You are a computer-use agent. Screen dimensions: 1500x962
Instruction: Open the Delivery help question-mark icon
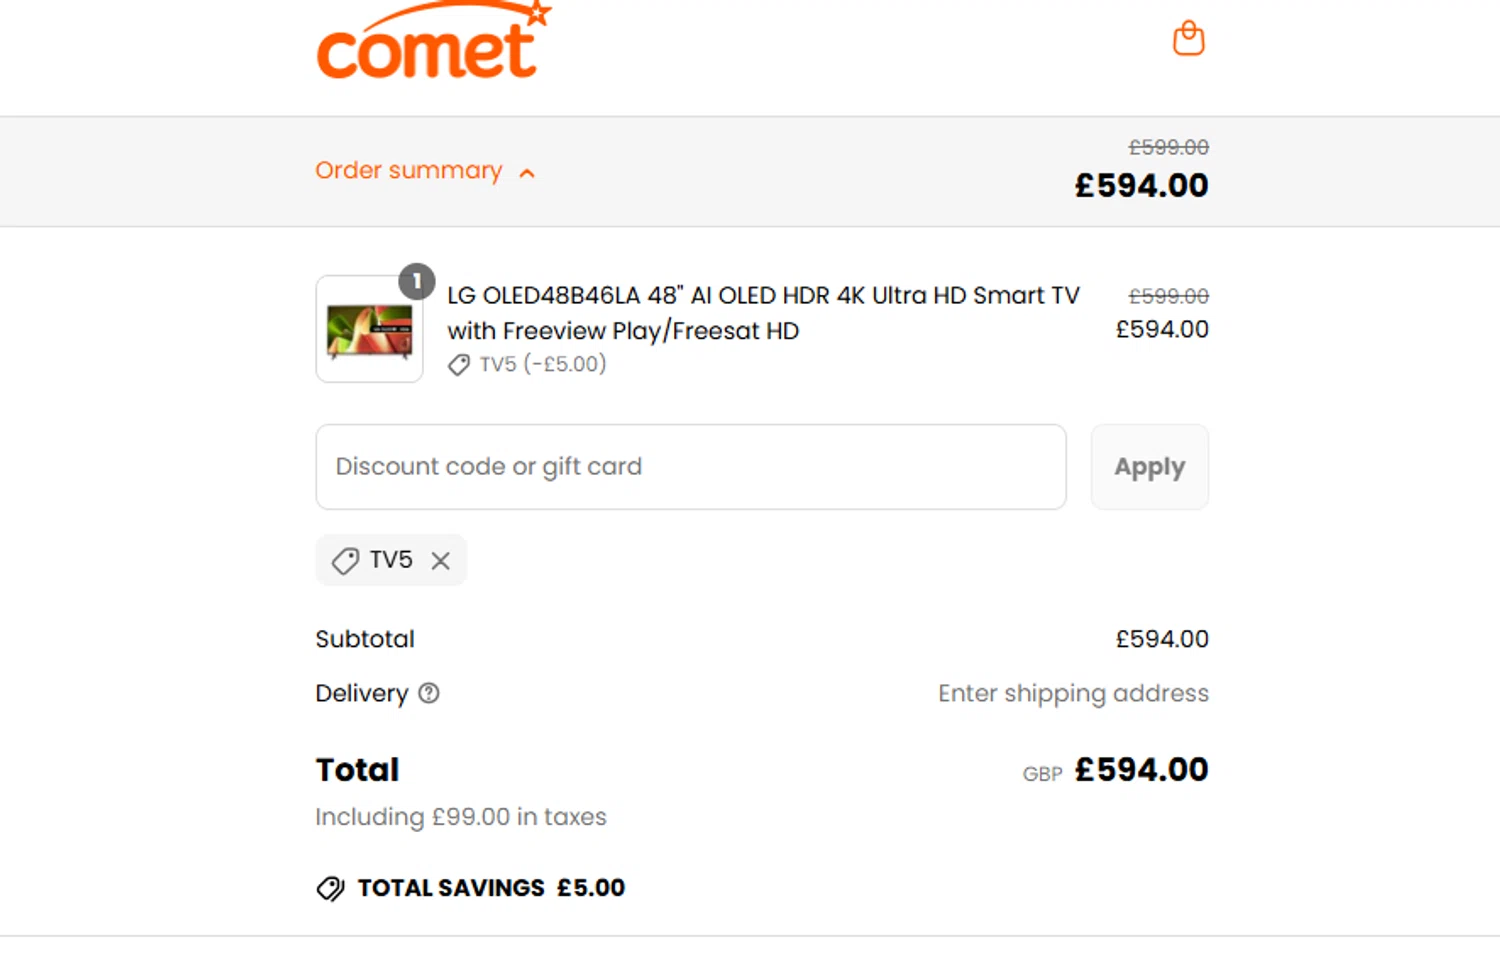(429, 693)
